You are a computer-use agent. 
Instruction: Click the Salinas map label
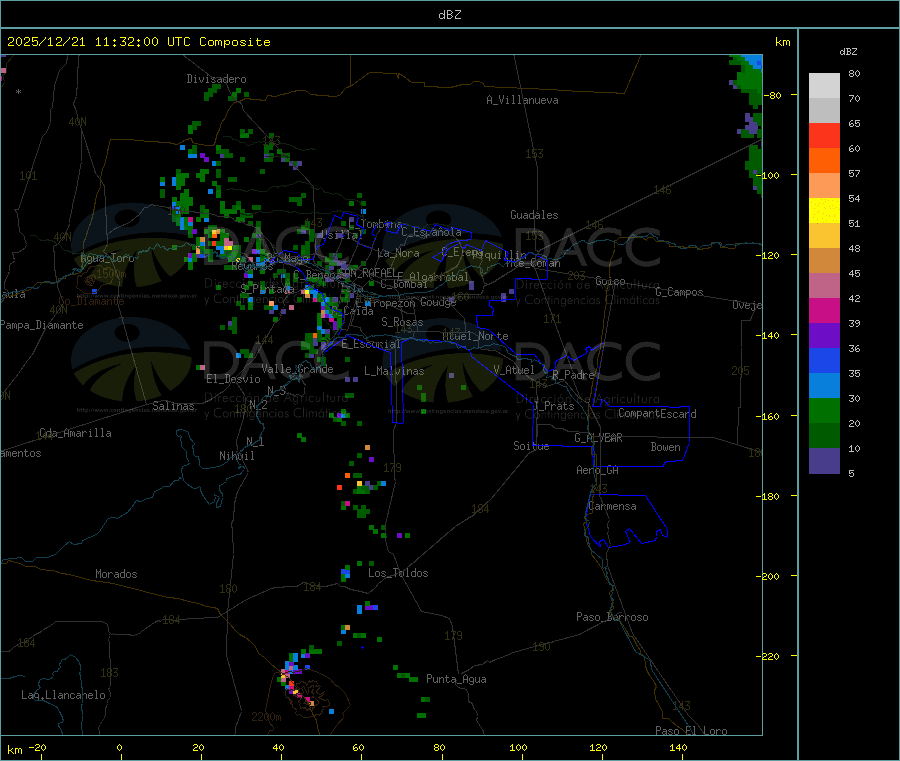point(173,406)
